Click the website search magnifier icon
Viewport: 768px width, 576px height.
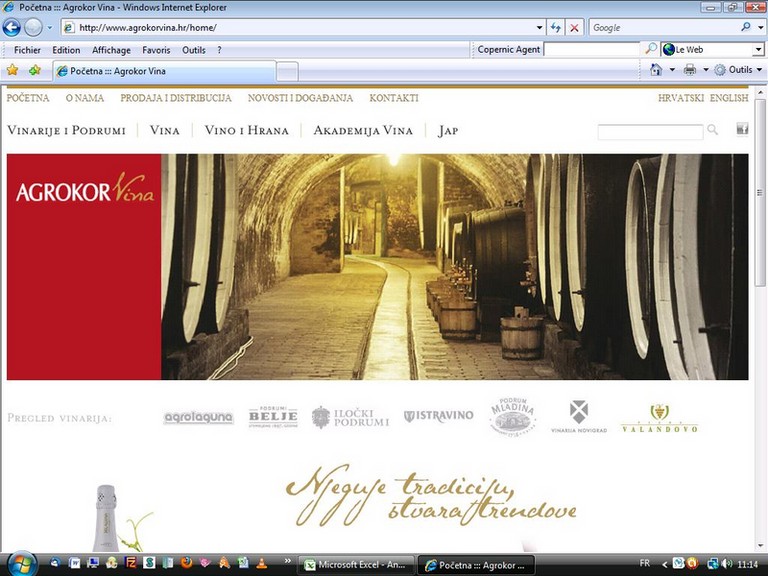click(x=712, y=130)
